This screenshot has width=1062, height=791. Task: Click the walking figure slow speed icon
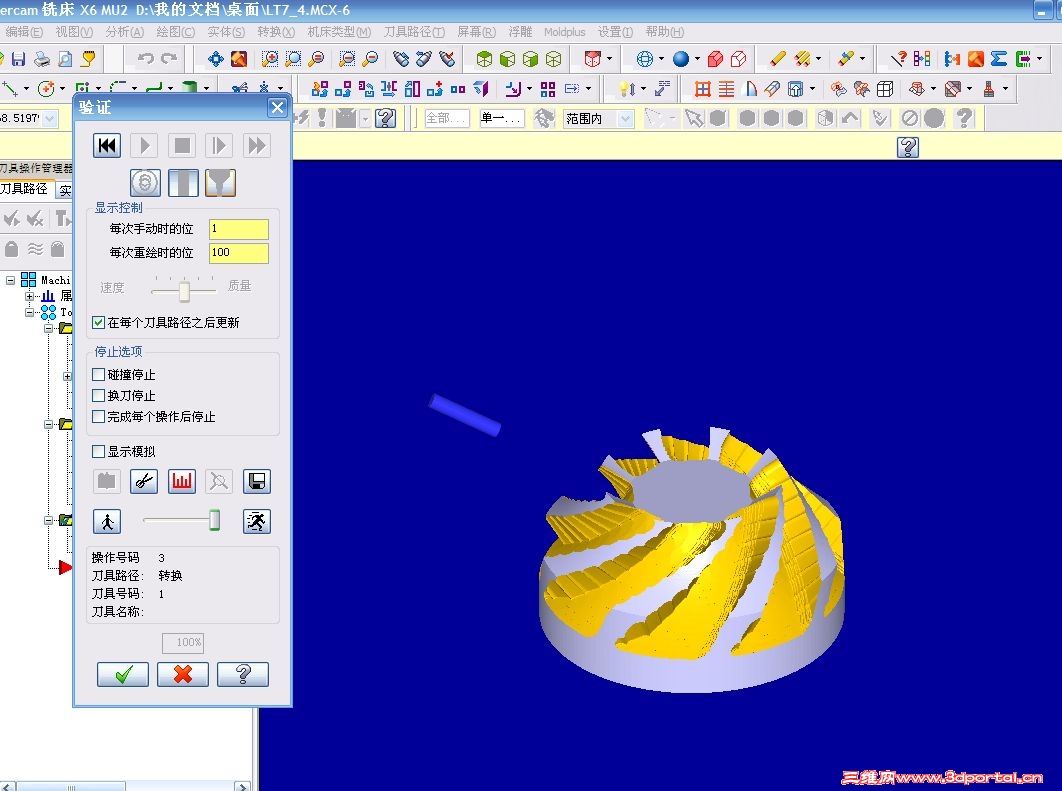[x=107, y=521]
